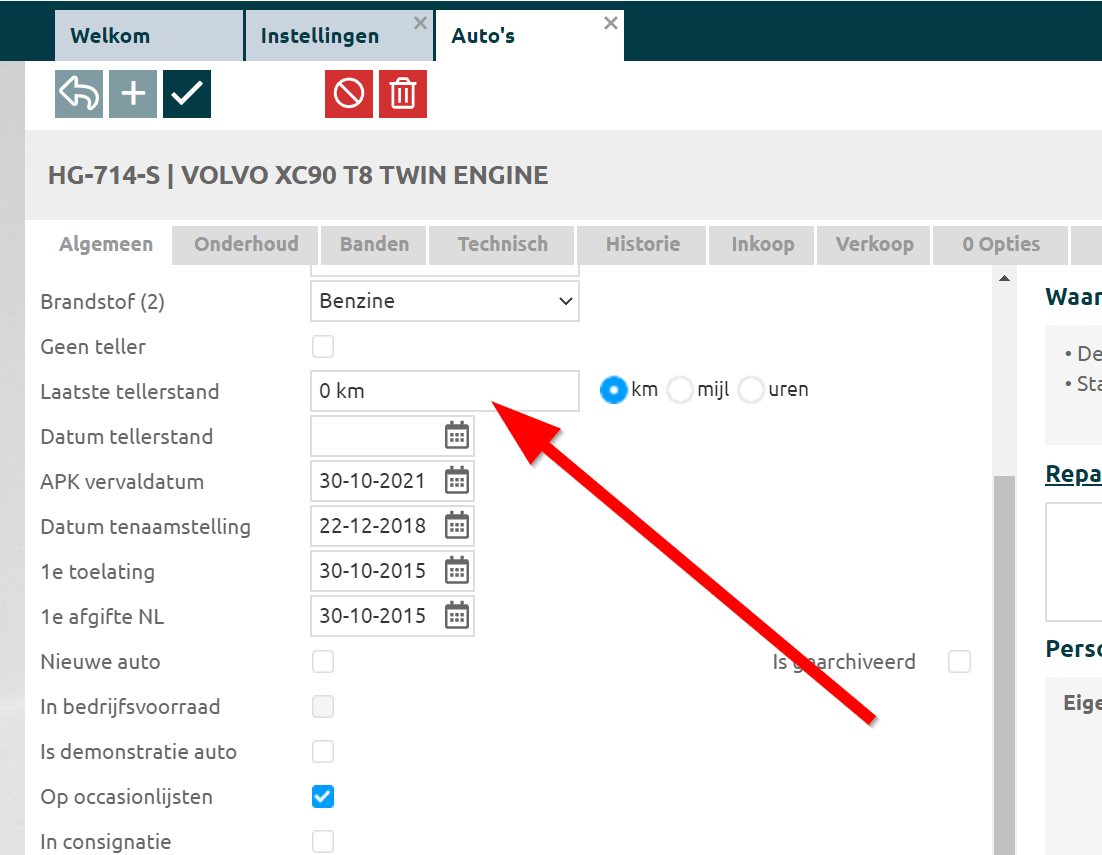Enable the Geen teller checkbox

pyautogui.click(x=322, y=347)
